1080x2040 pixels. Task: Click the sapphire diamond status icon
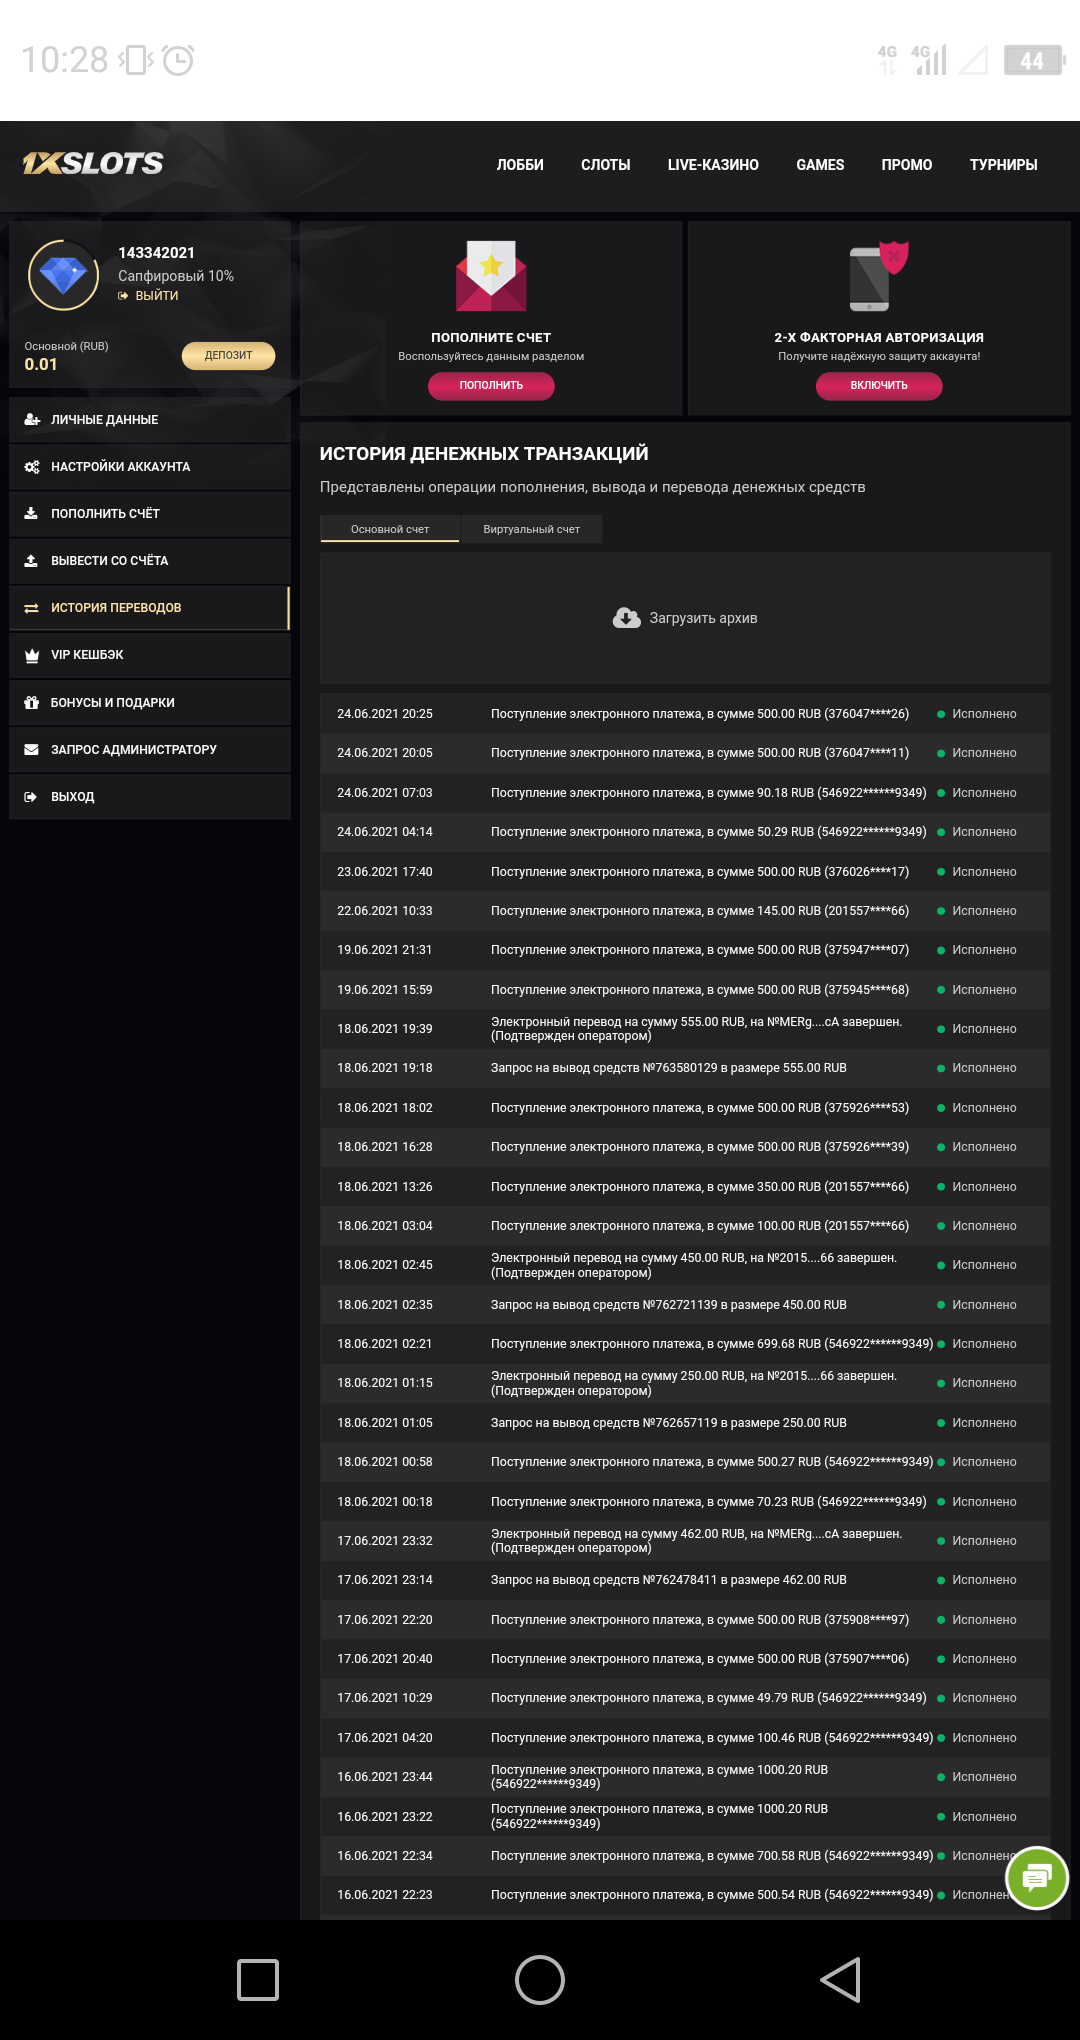63,275
